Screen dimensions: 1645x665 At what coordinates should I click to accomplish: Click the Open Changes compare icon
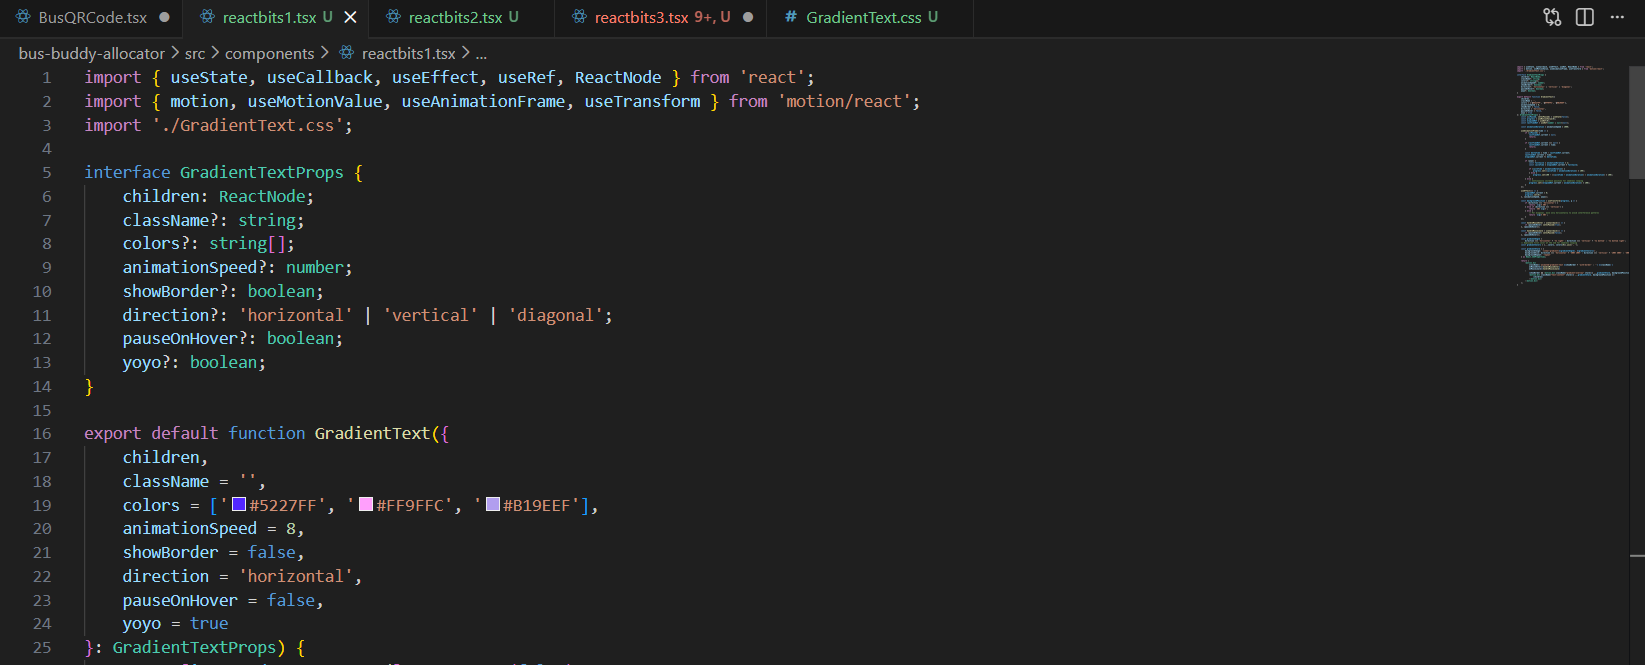pos(1552,17)
